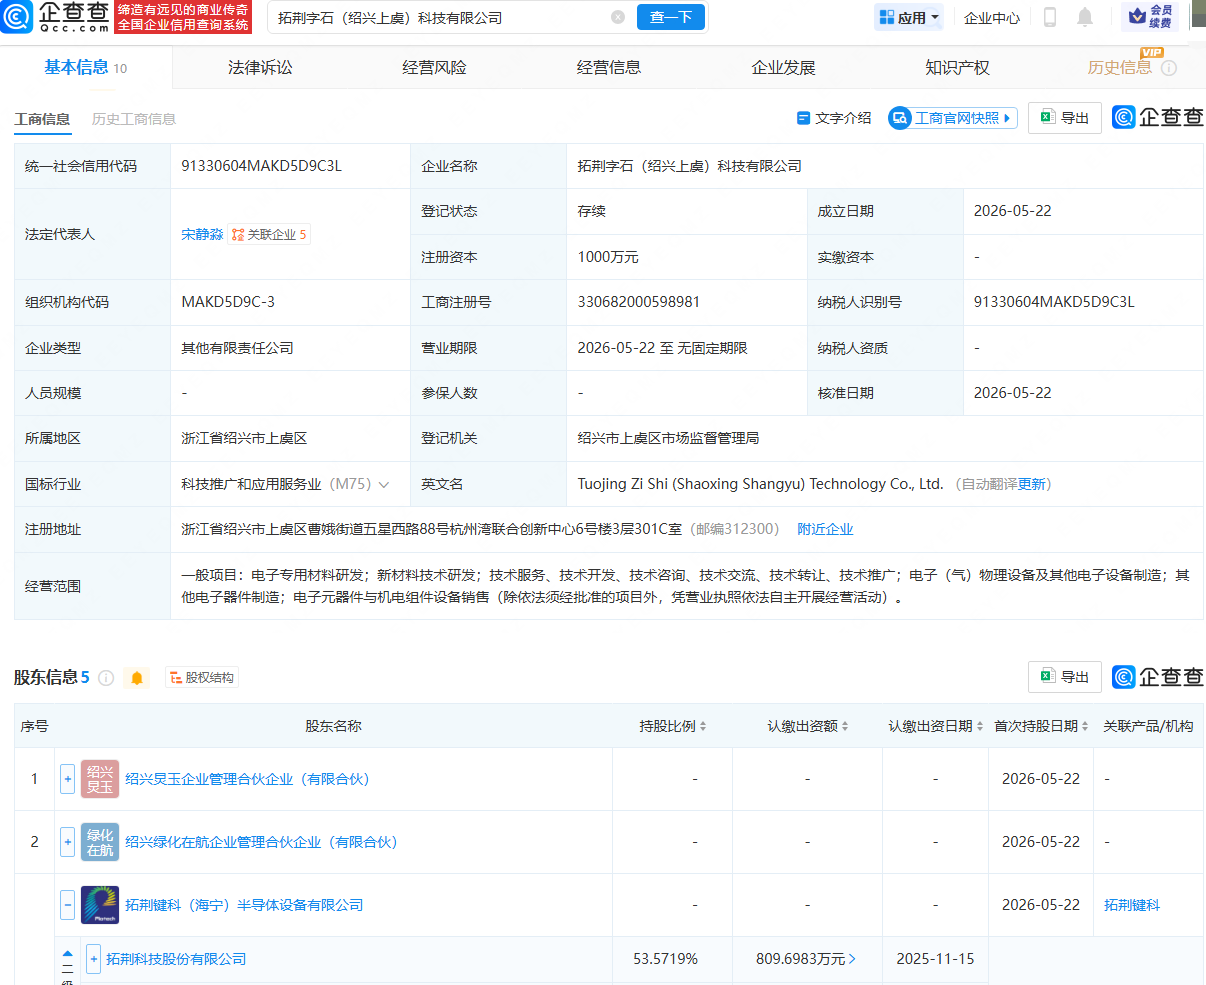Screen dimensions: 1206x985
Task: Click the info icon beside 历史信息
Action: coord(1169,68)
